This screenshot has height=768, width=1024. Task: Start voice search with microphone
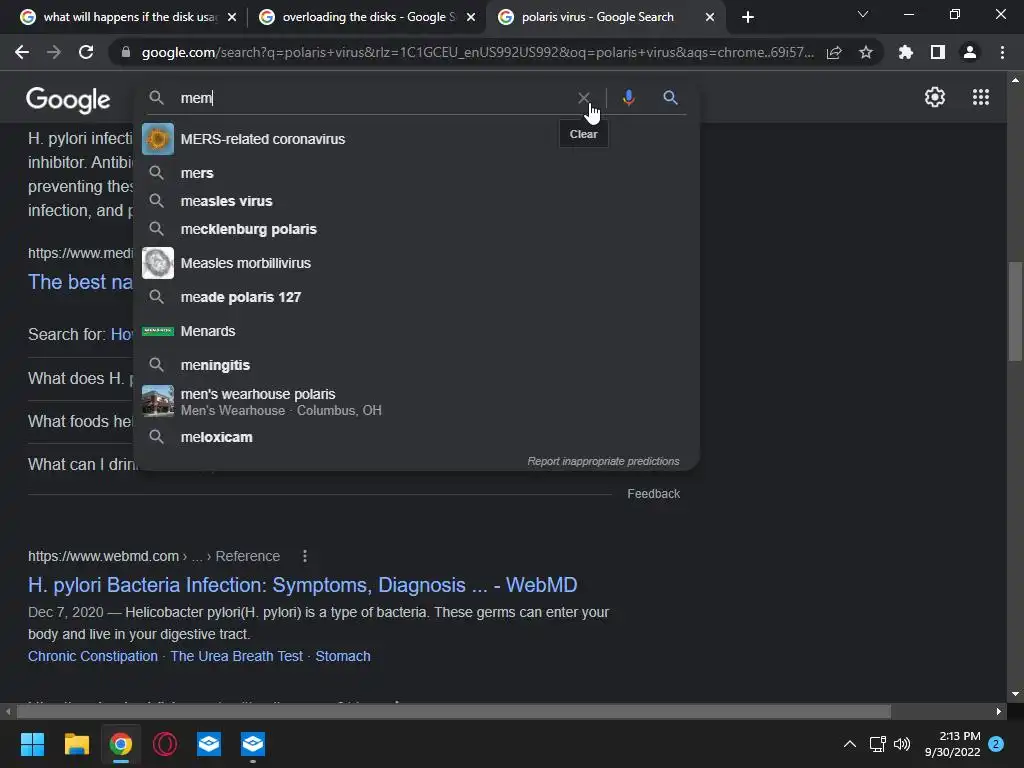pos(628,98)
